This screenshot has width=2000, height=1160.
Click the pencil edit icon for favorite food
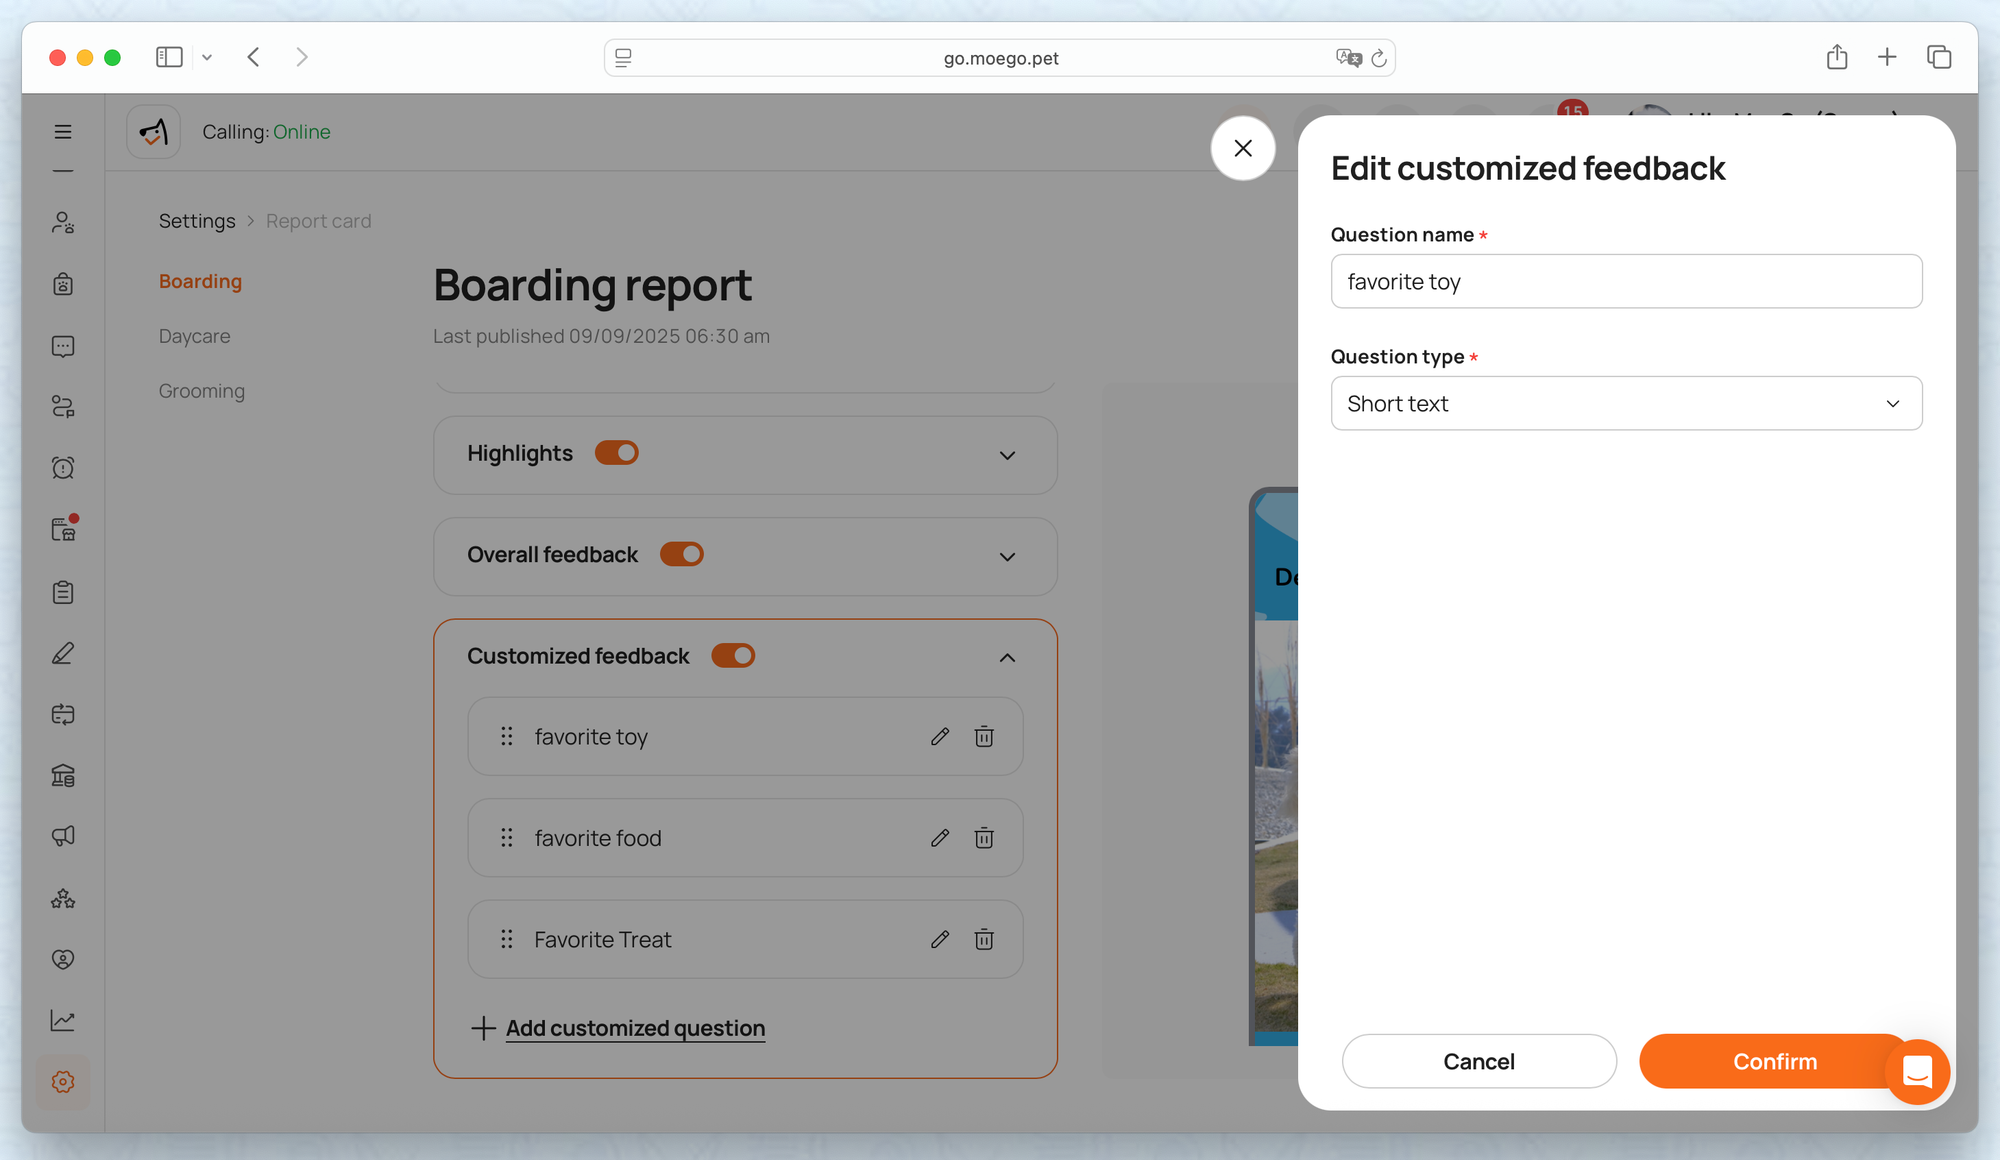[939, 838]
